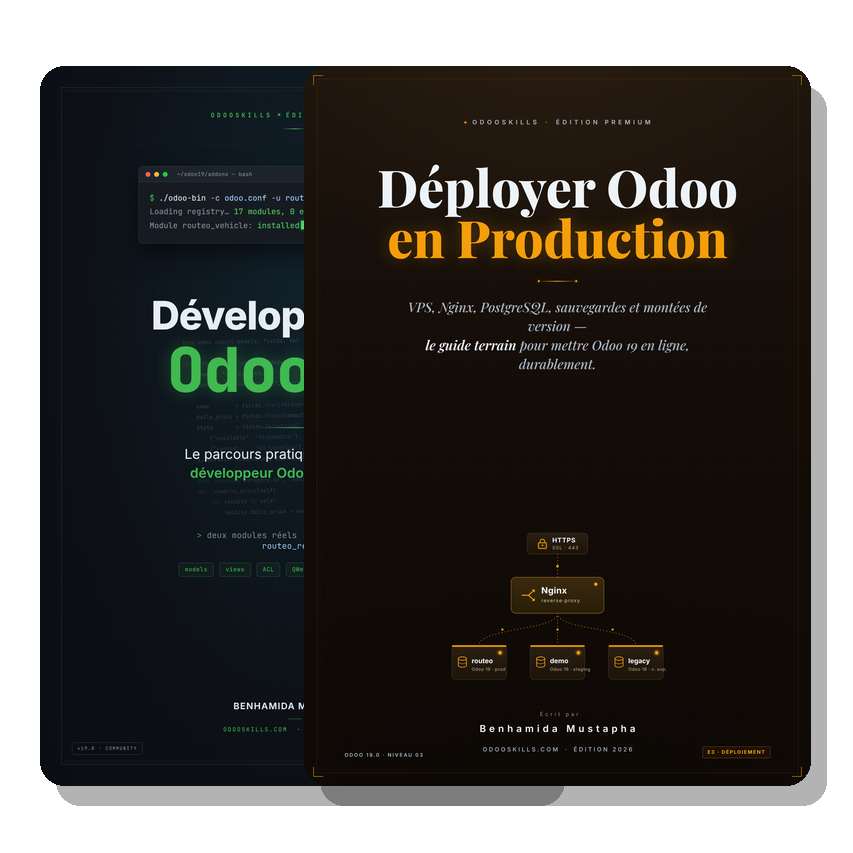
Task: Click the white 'Dévelop' title on back cover
Action: click(x=228, y=317)
